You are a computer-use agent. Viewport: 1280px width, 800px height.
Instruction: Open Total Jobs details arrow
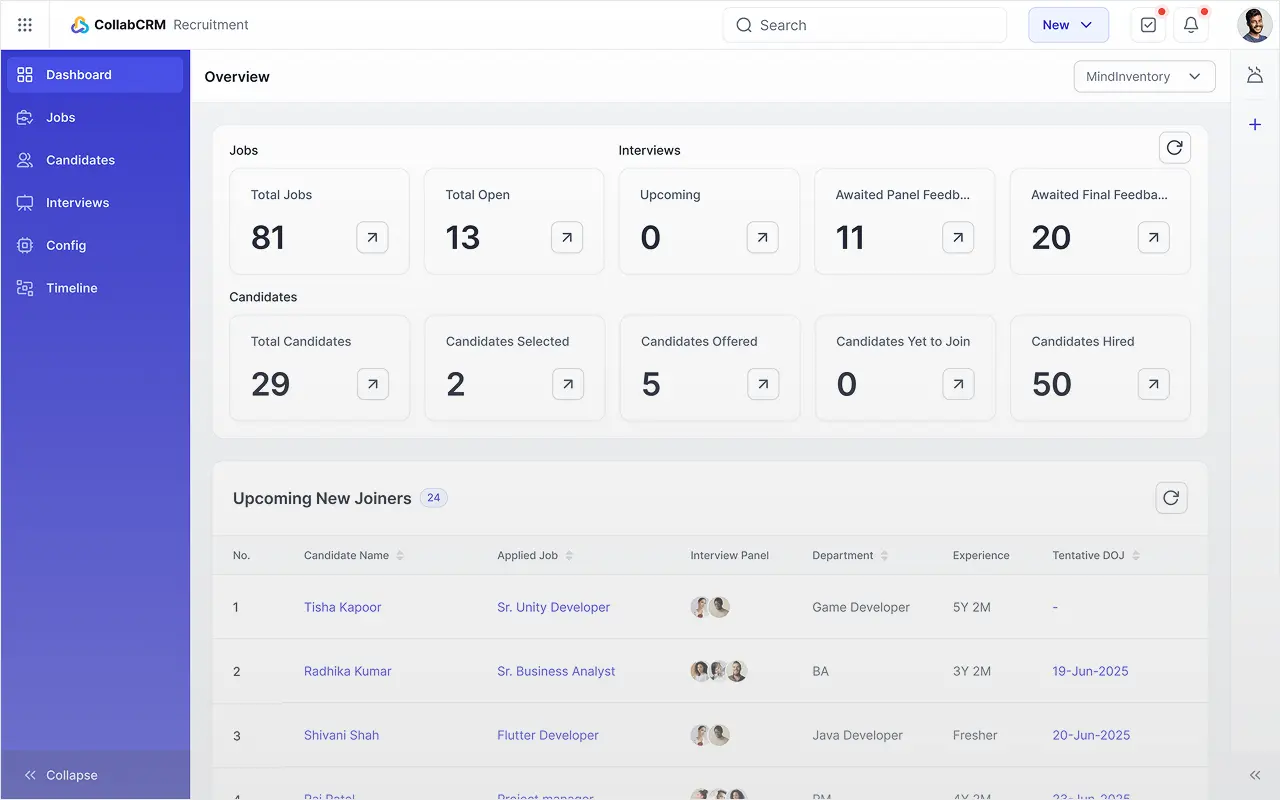tap(372, 237)
